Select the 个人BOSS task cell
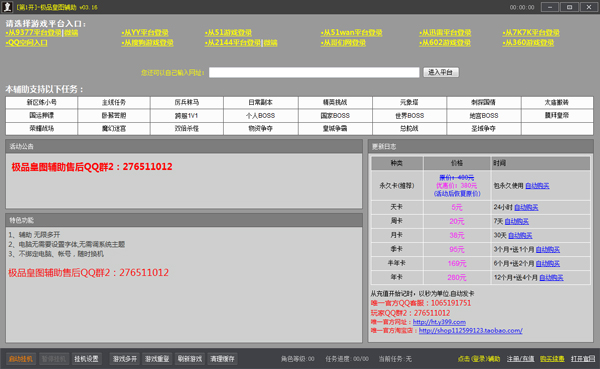Screen dimensions: 600x369 point(261,116)
